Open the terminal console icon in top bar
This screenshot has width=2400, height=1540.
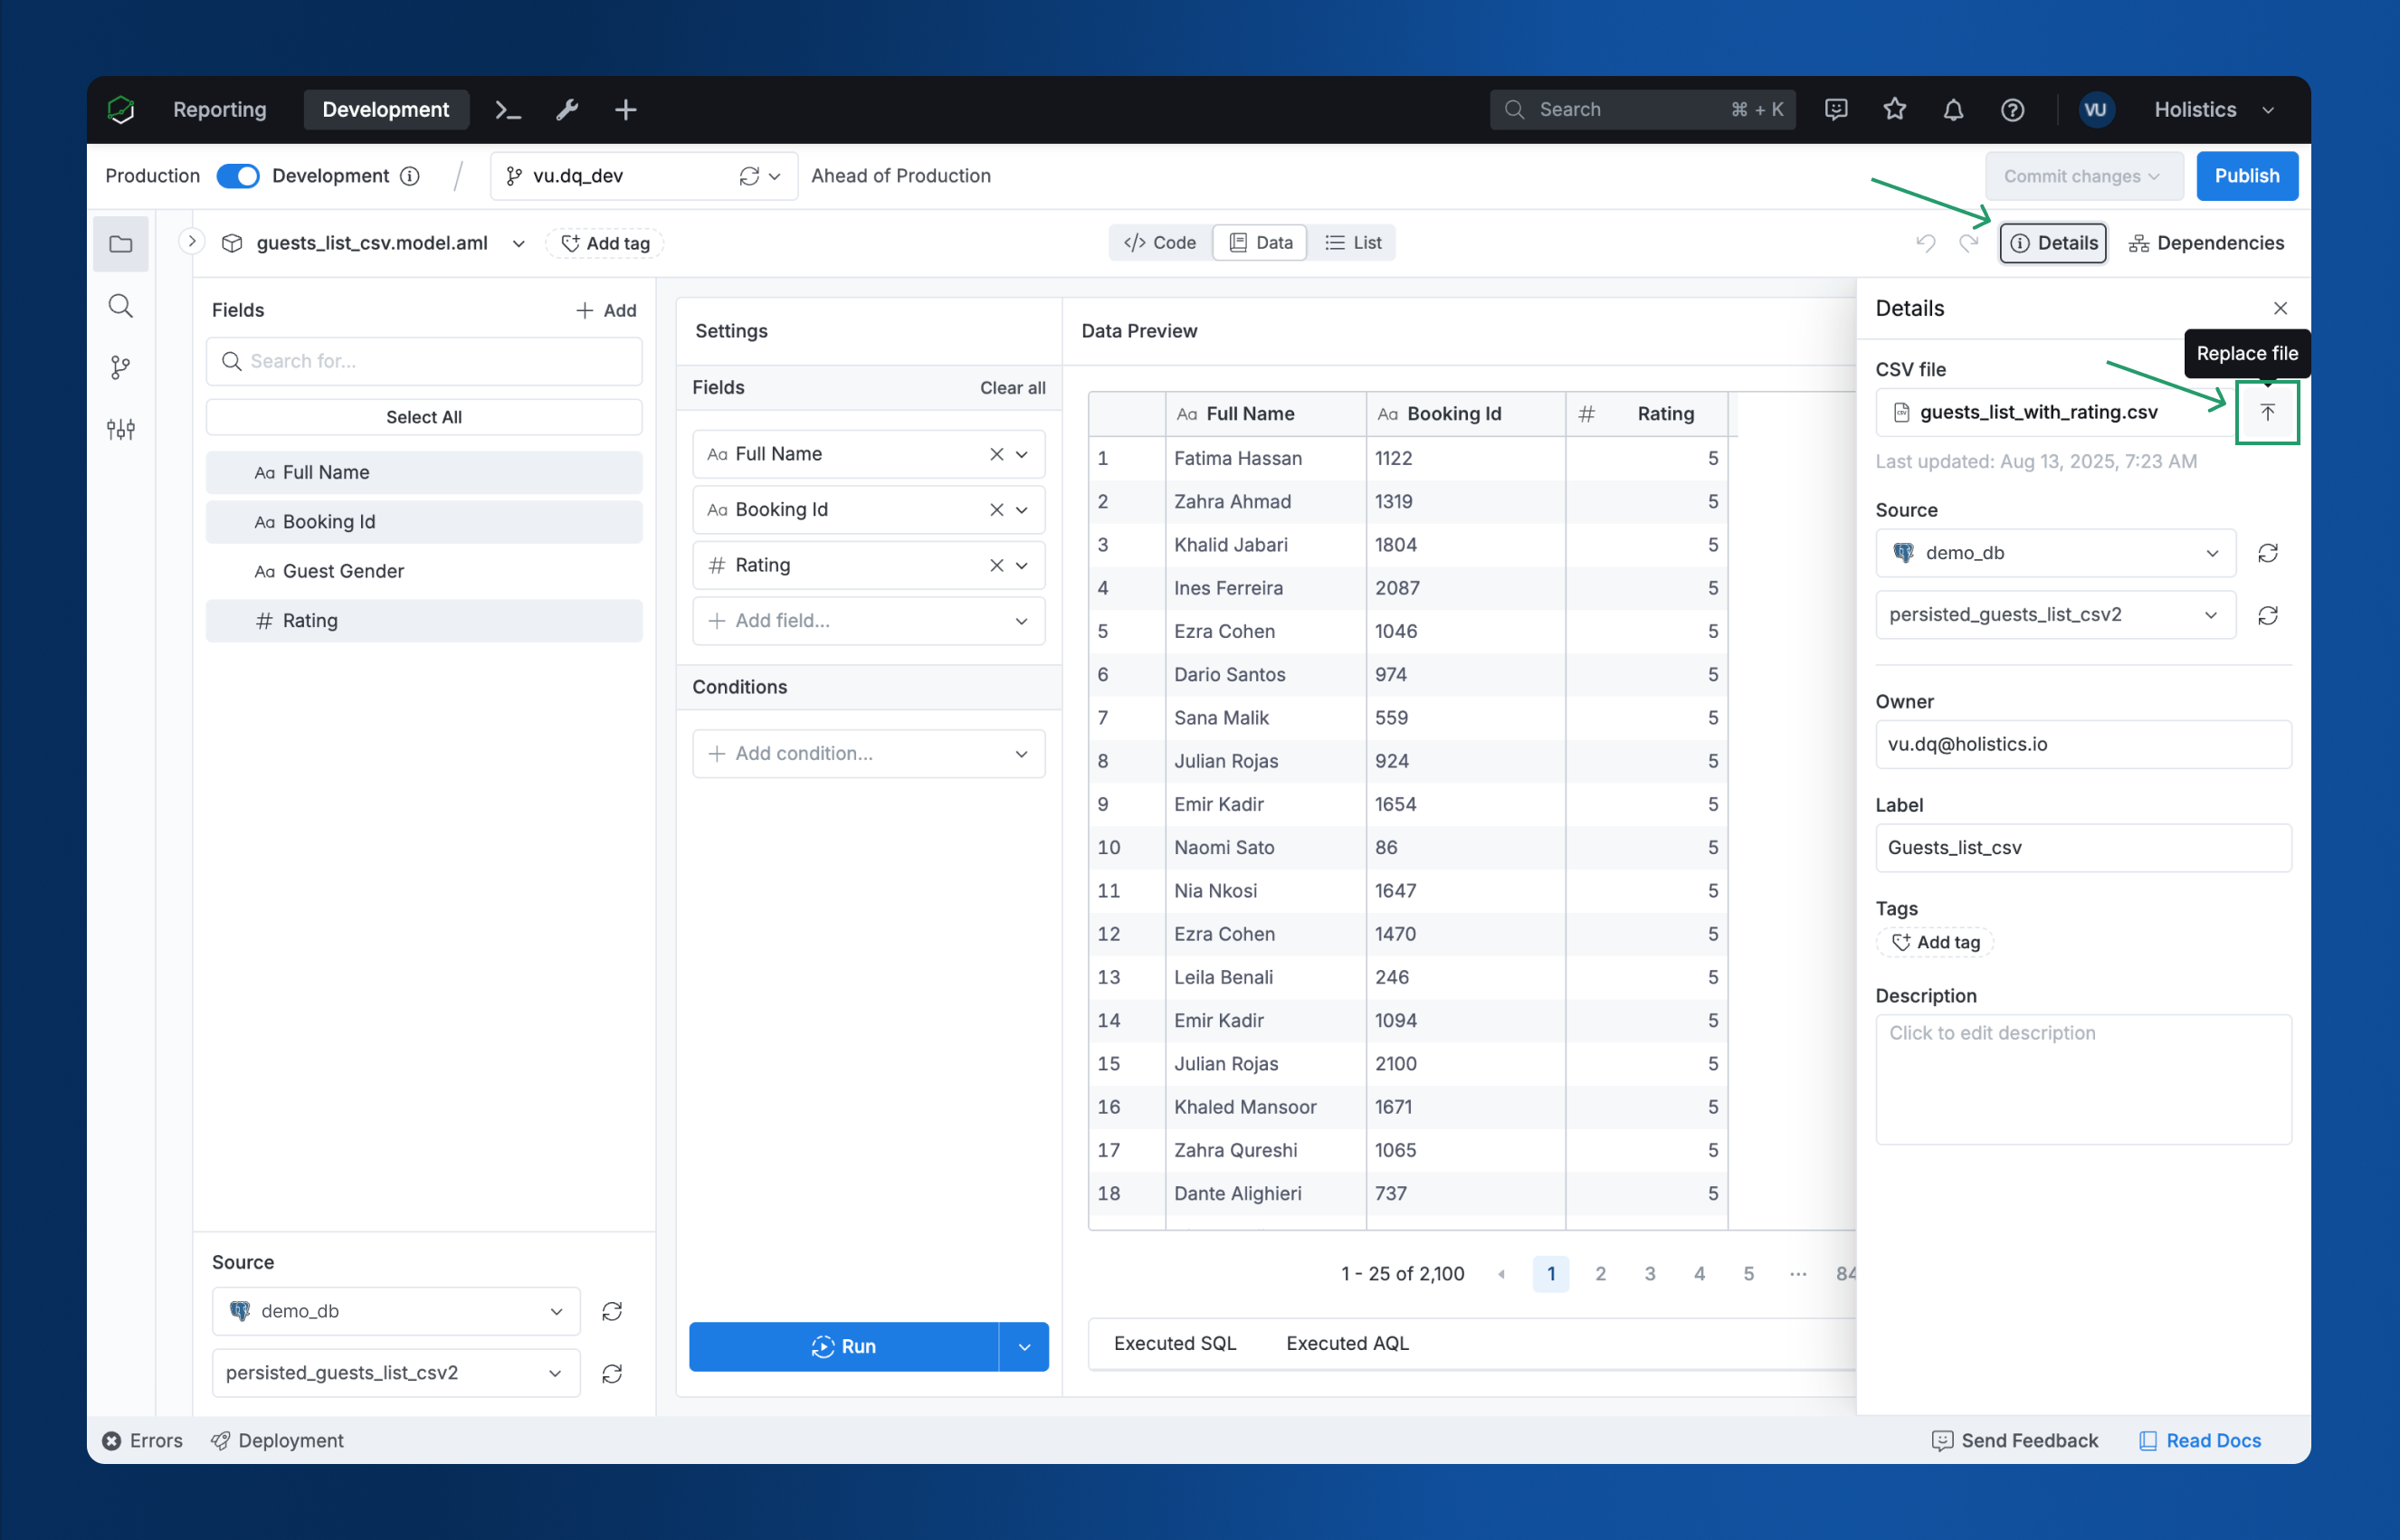[508, 110]
